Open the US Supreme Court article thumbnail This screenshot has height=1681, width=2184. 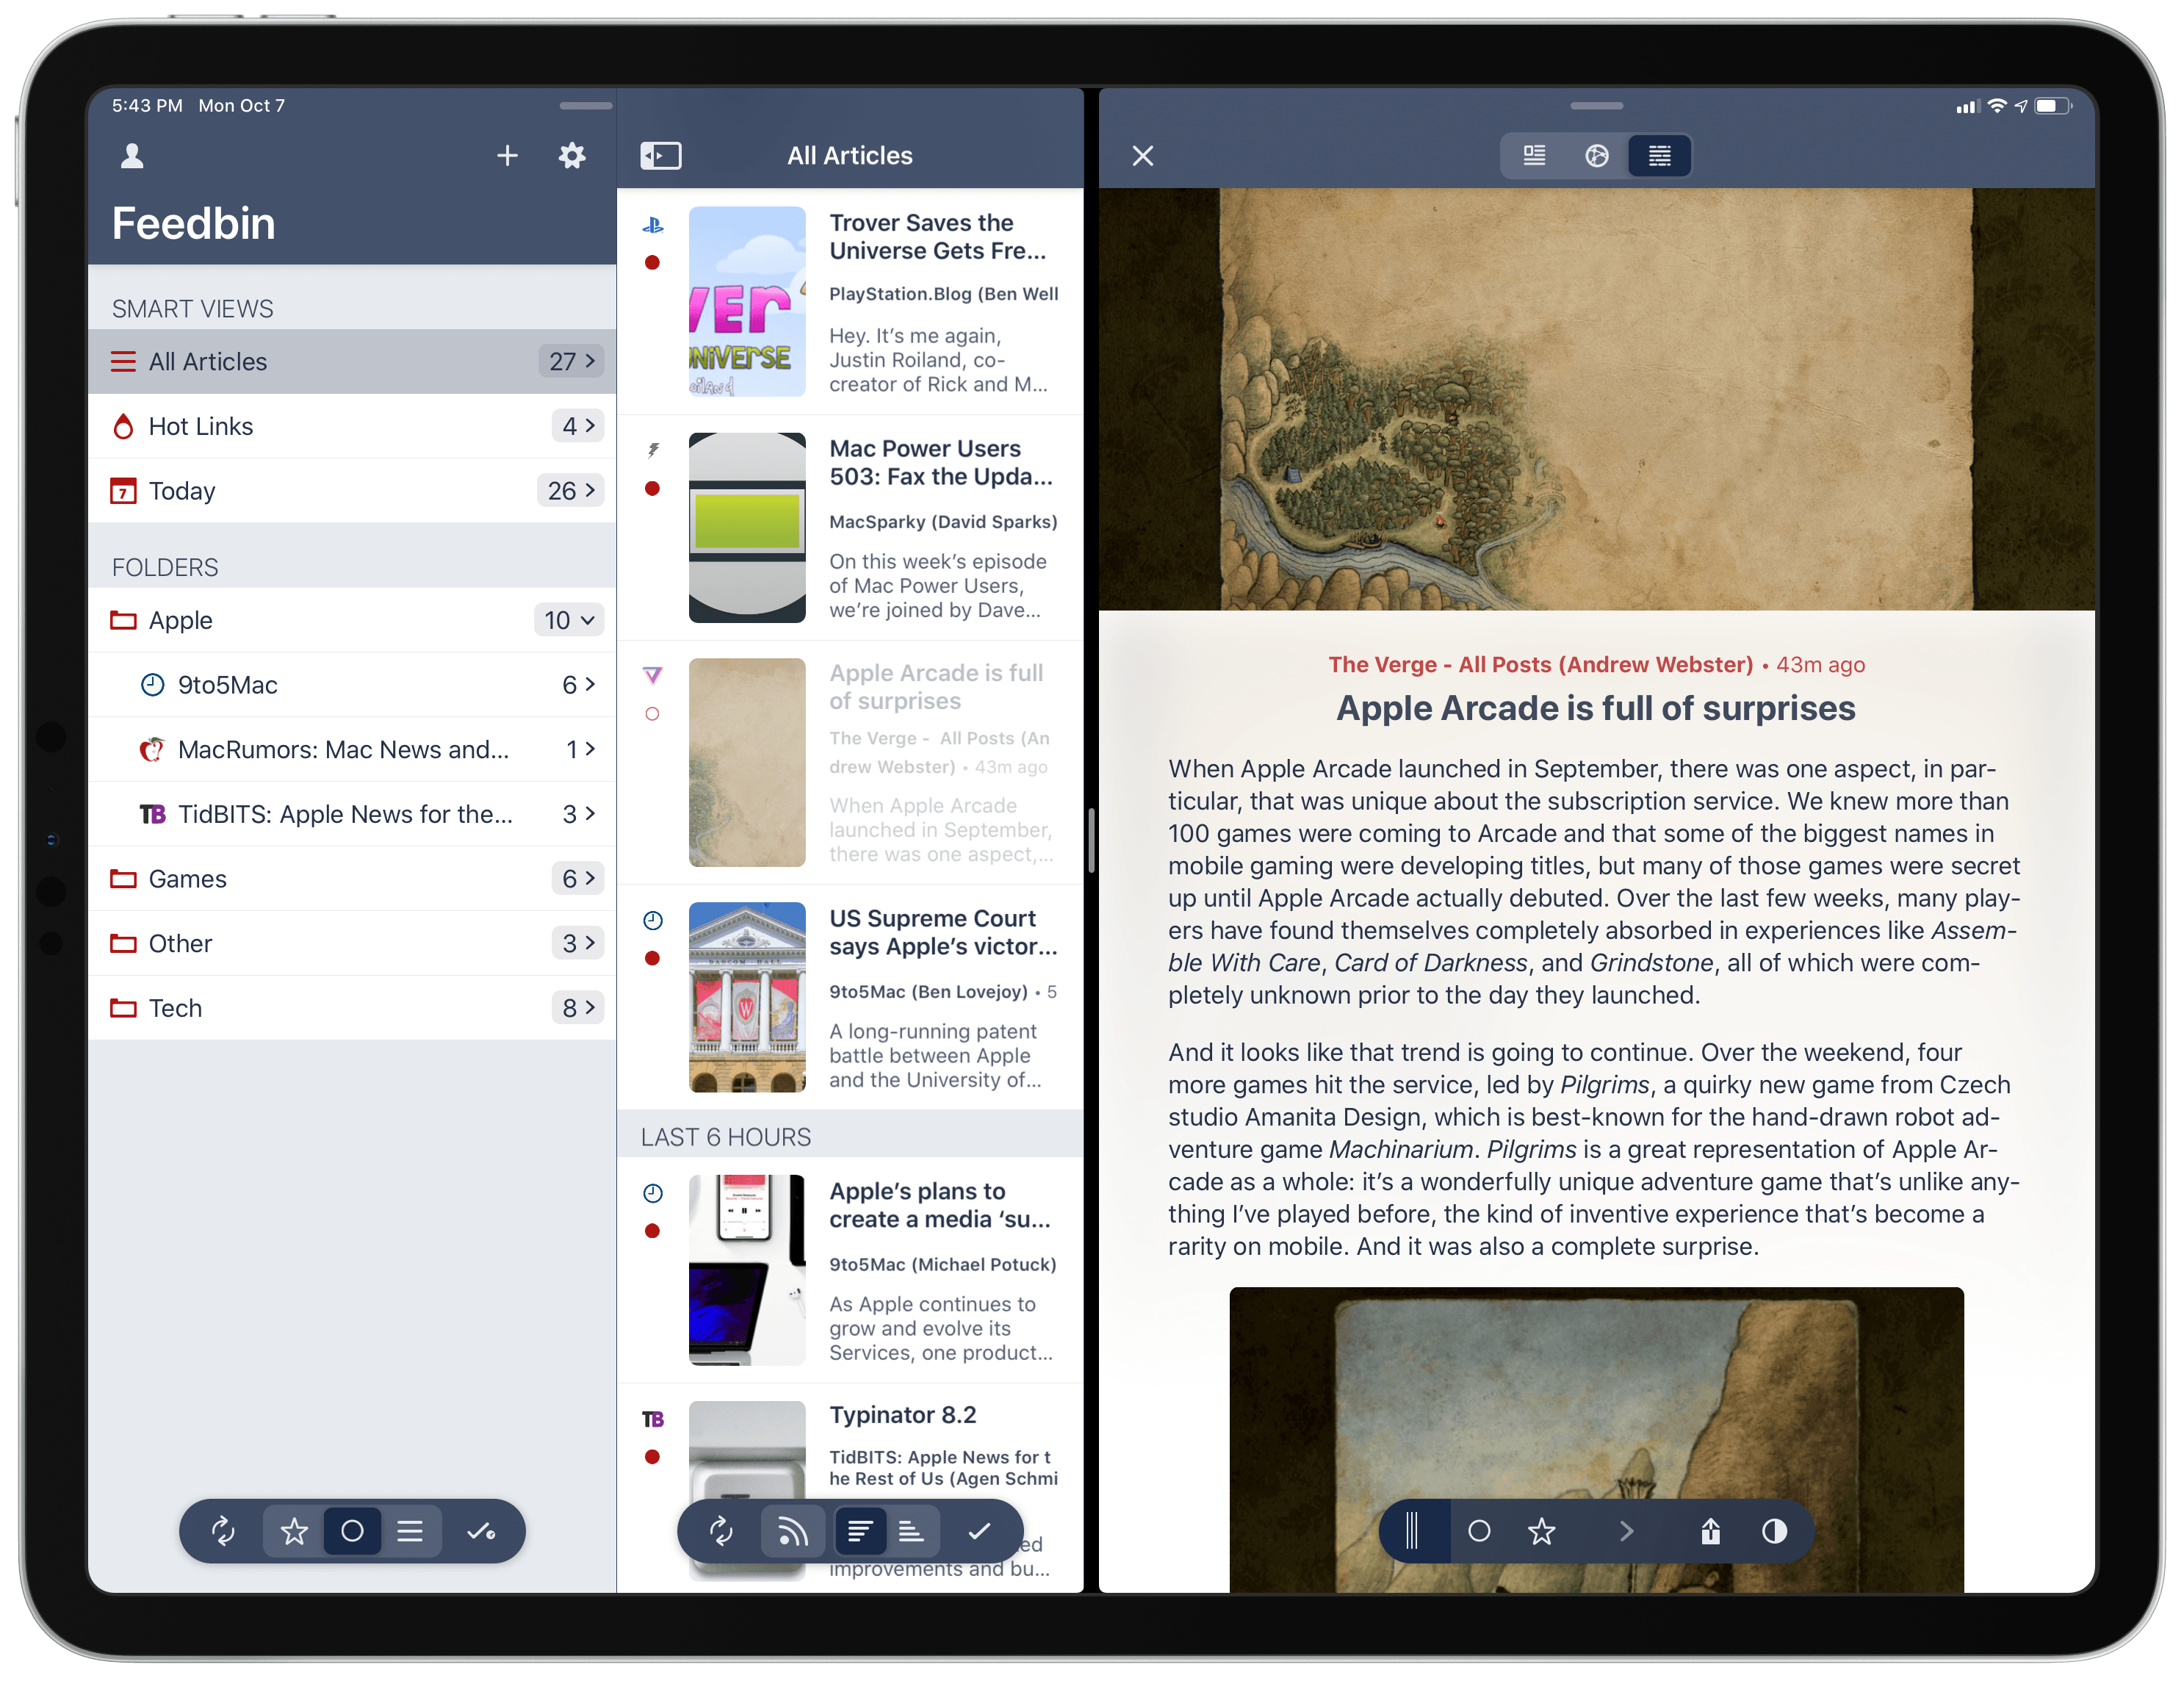[747, 997]
